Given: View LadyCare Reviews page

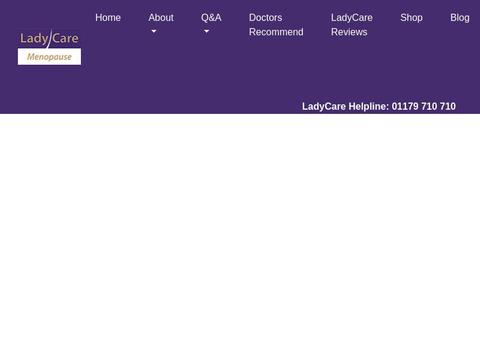Looking at the screenshot, I should 352,25.
